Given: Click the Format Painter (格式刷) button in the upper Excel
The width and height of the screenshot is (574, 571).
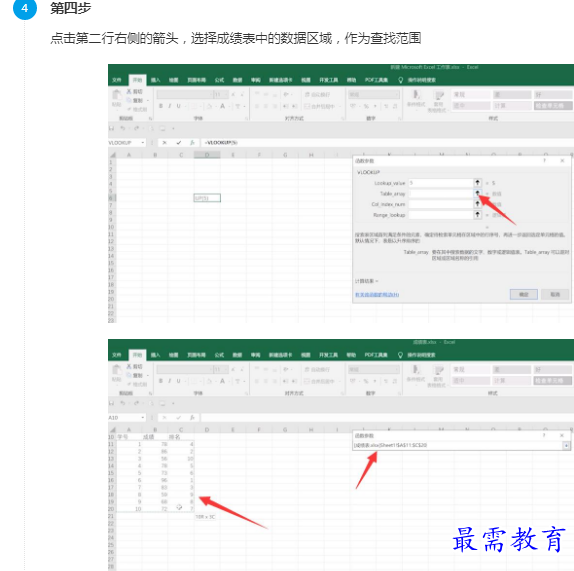Looking at the screenshot, I should point(137,109).
